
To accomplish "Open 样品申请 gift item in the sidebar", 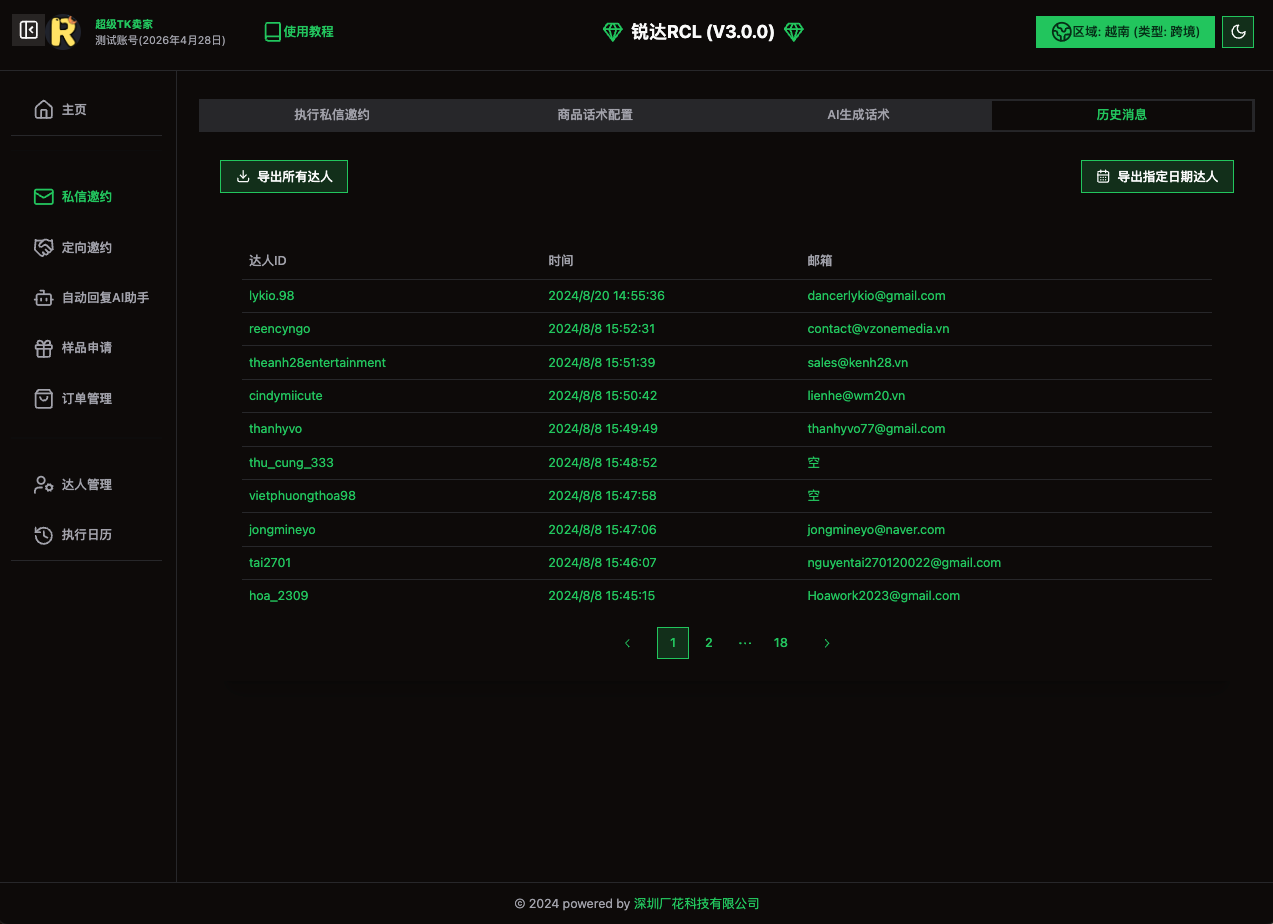I will (86, 348).
